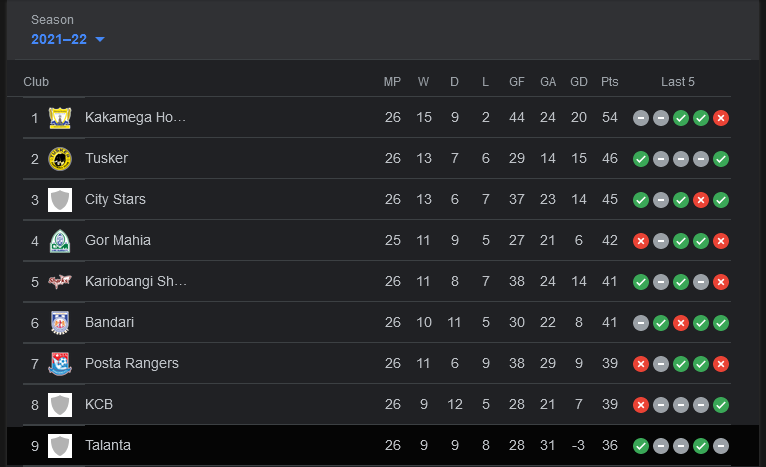The width and height of the screenshot is (766, 467).
Task: Click Gor Mahia's first red loss icon
Action: (641, 241)
